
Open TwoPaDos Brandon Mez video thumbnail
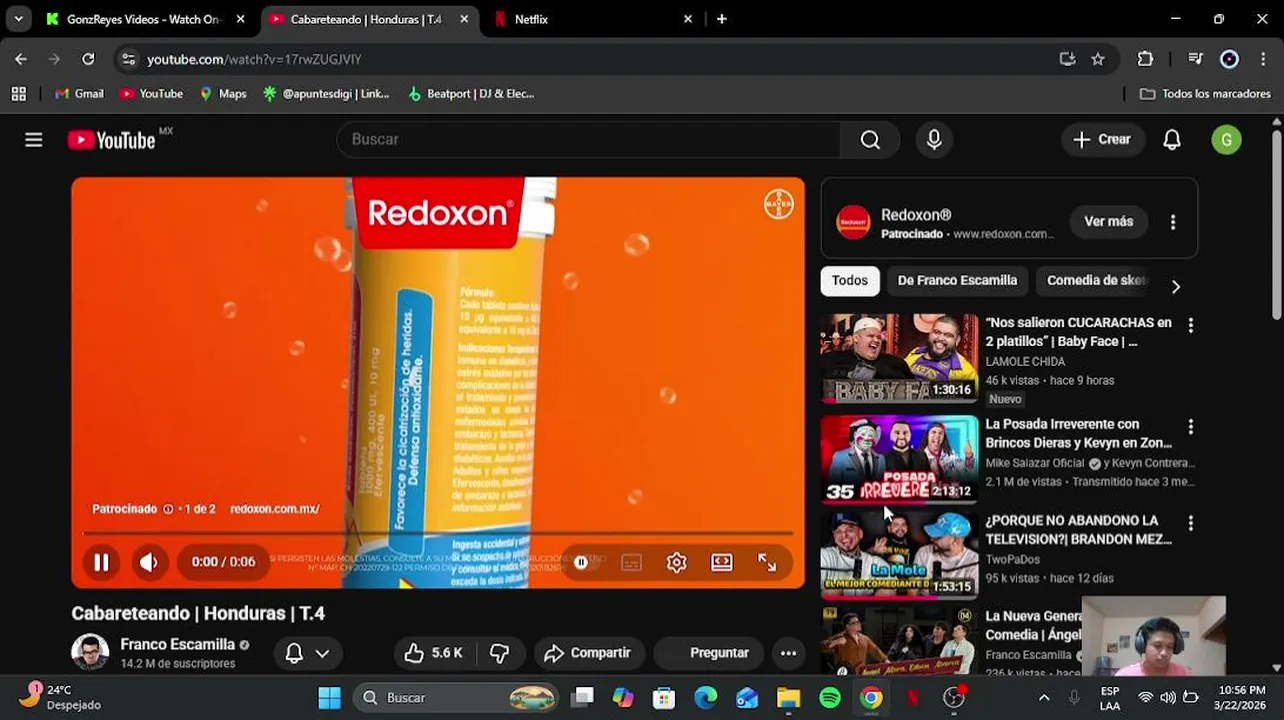[899, 555]
